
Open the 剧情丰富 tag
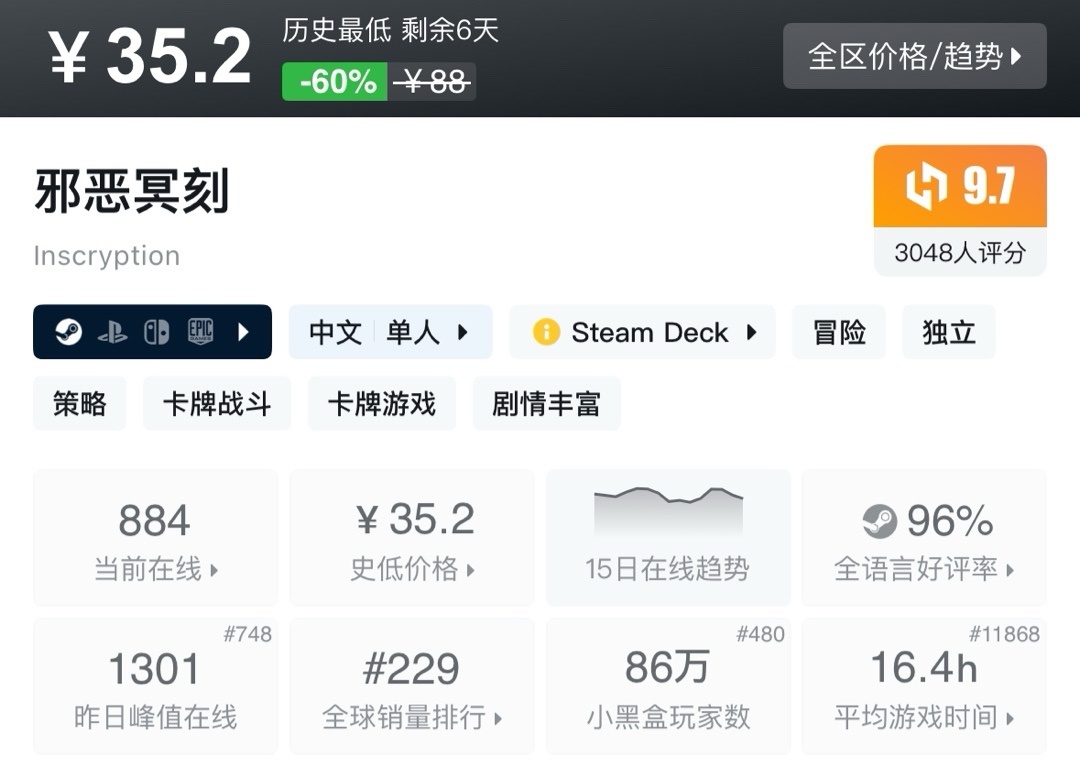[x=546, y=404]
